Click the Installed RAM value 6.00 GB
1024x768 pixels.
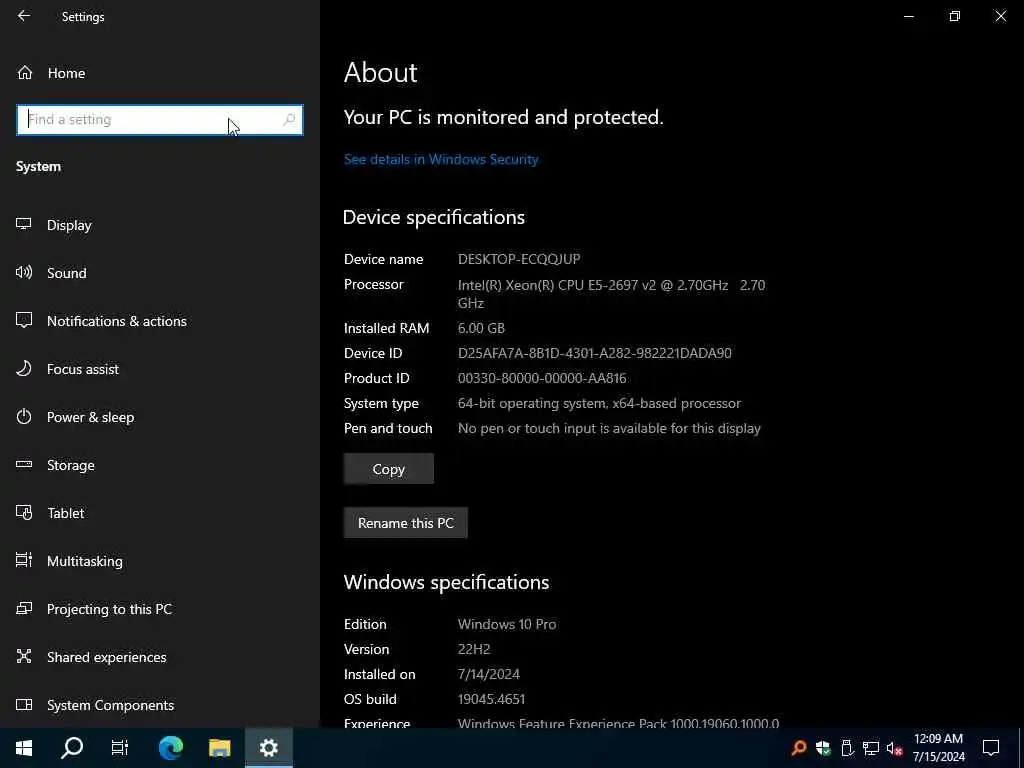click(481, 328)
